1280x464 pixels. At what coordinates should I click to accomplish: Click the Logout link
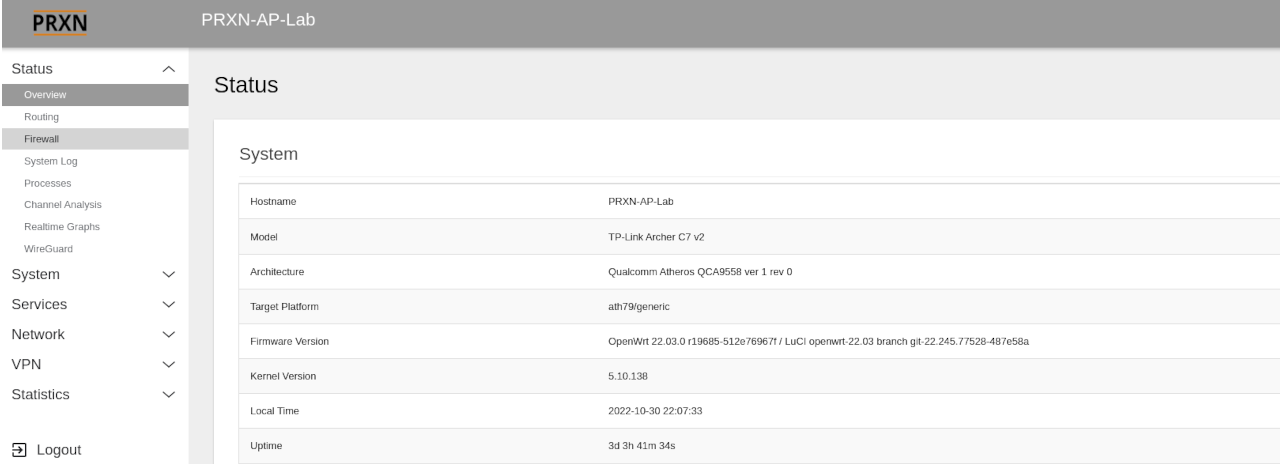click(x=58, y=450)
